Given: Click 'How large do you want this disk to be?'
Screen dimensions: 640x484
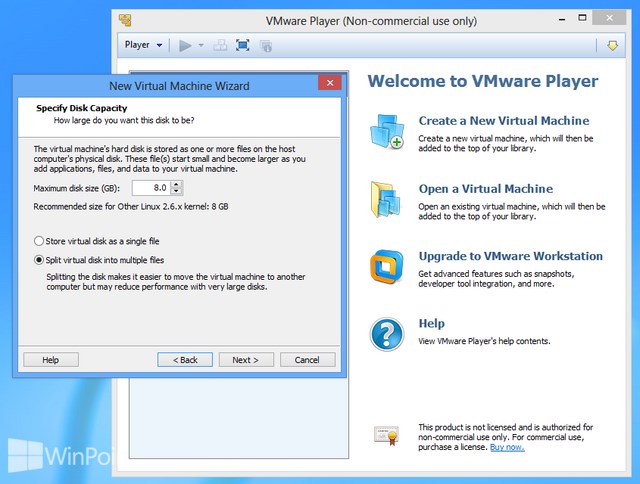Looking at the screenshot, I should [x=124, y=120].
